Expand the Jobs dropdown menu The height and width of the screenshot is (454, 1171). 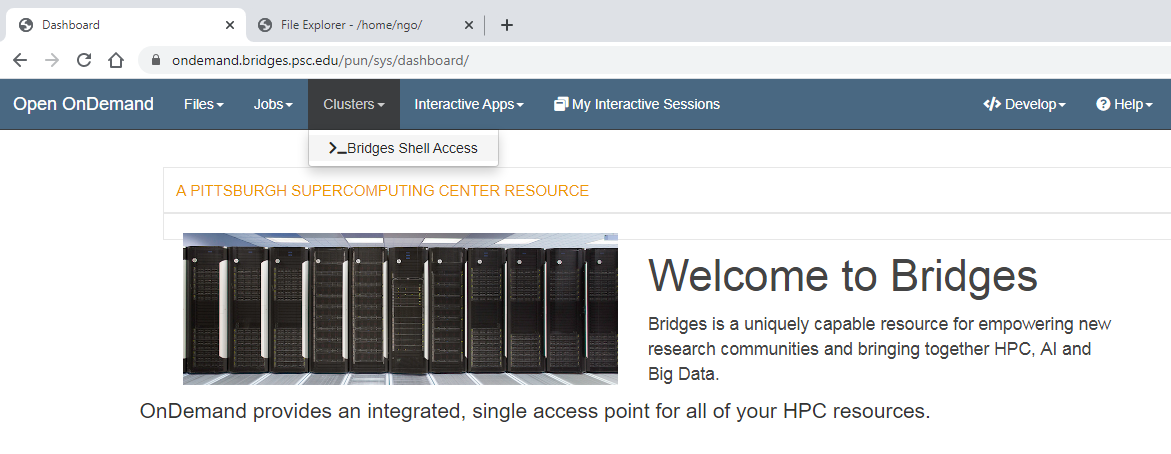(x=273, y=104)
